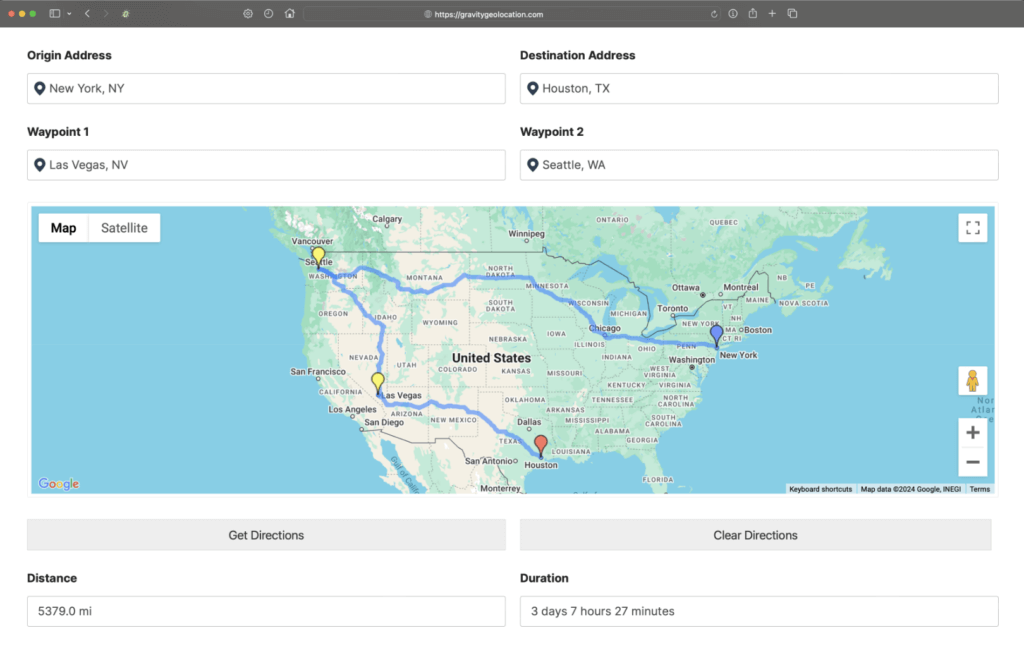Switch to the Map view tab
The image size is (1024, 647).
coord(63,227)
